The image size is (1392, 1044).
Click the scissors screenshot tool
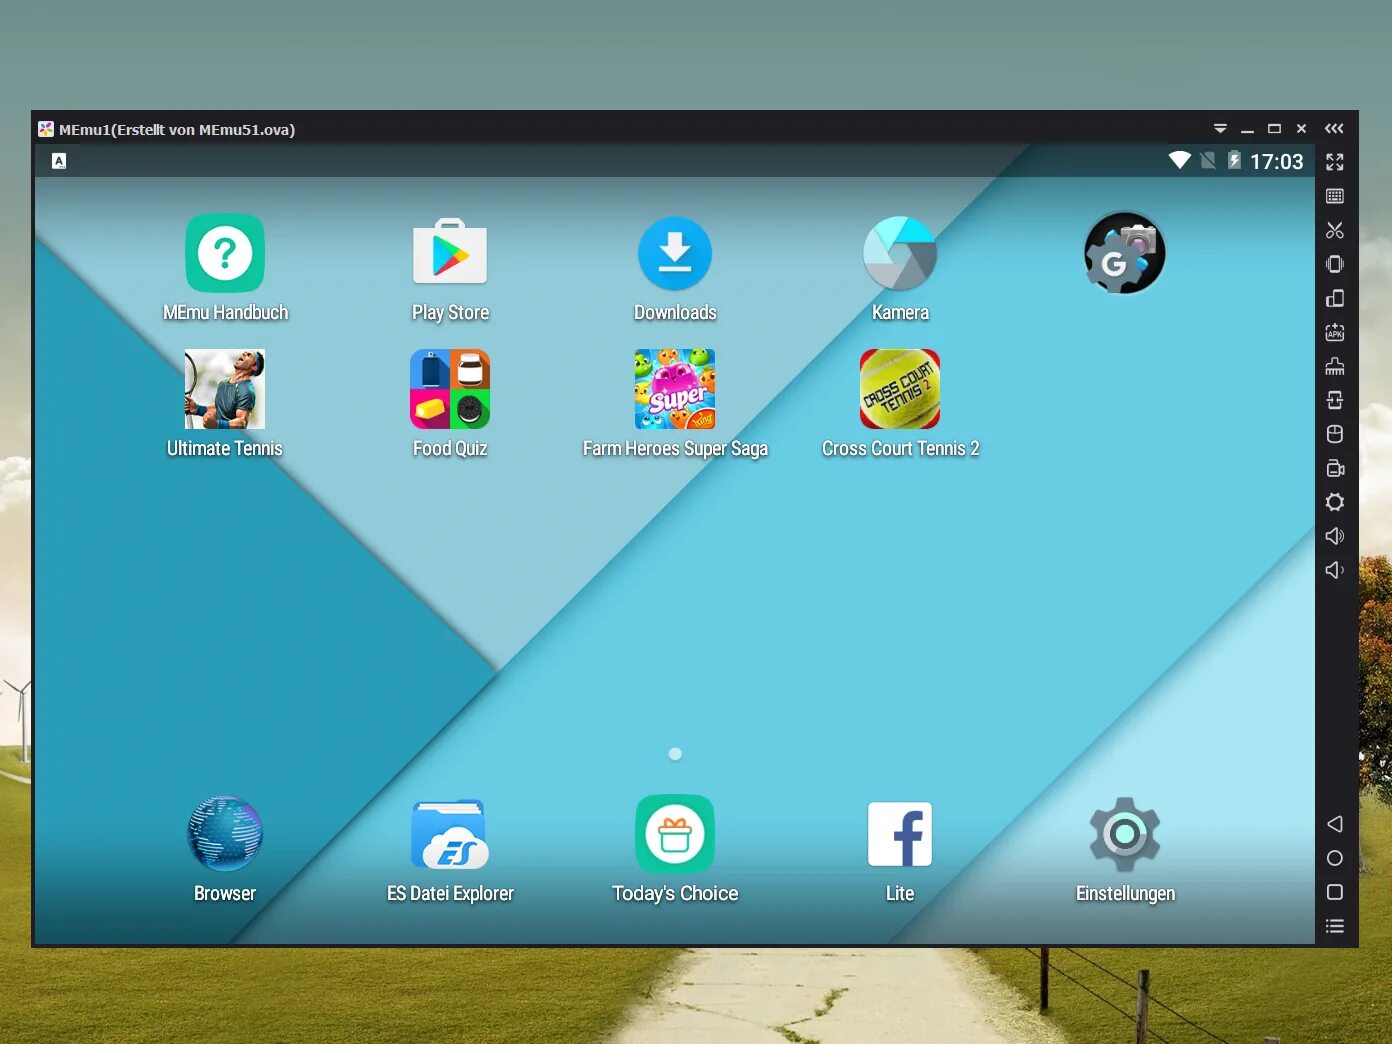pos(1335,230)
